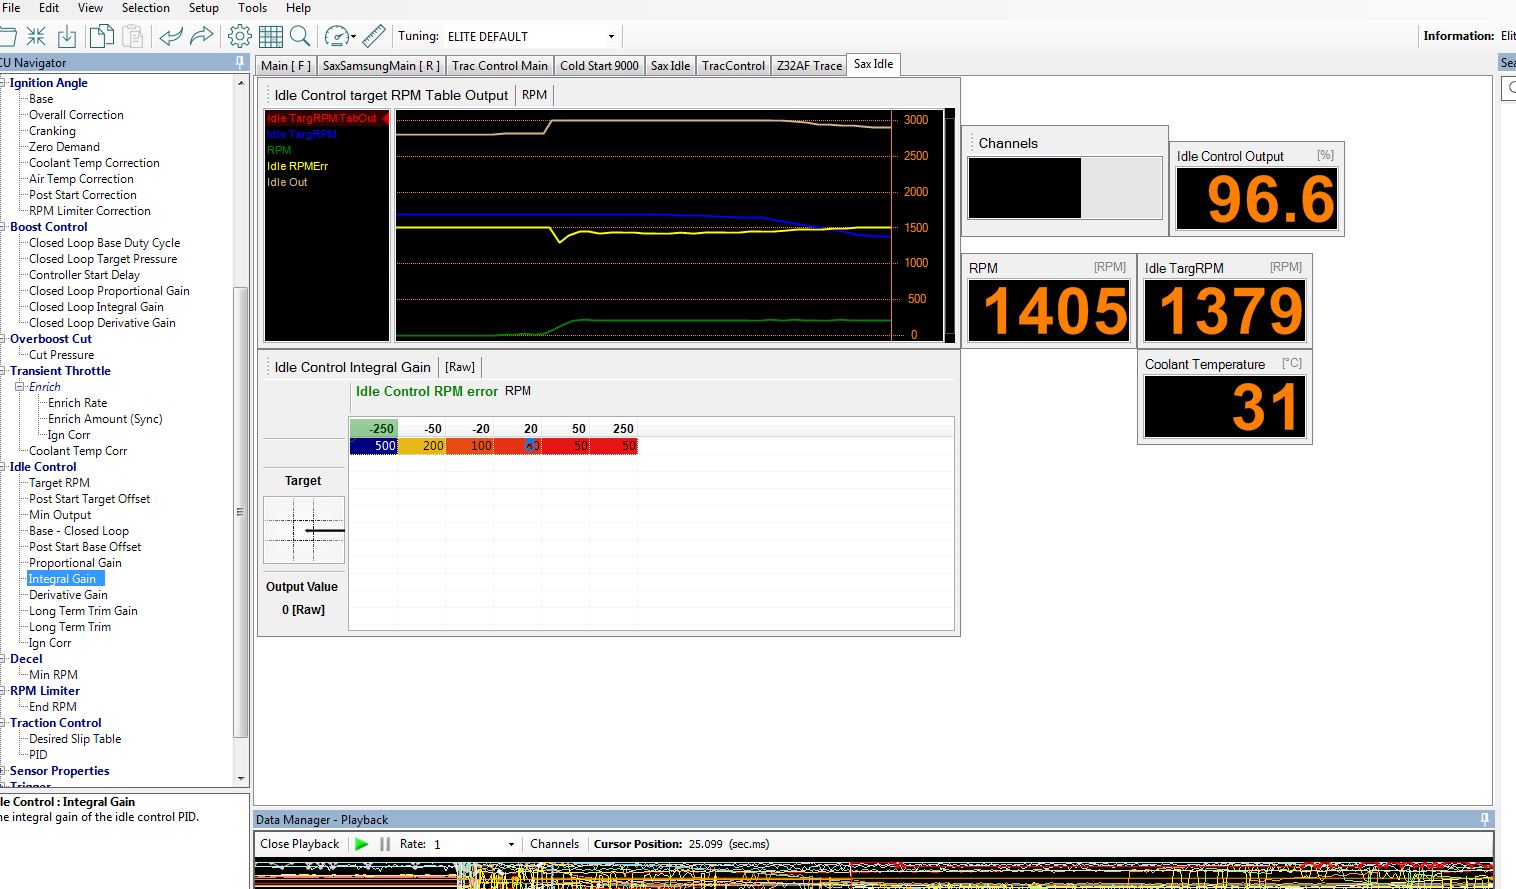The height and width of the screenshot is (889, 1516).
Task: Open the Help menu
Action: point(298,8)
